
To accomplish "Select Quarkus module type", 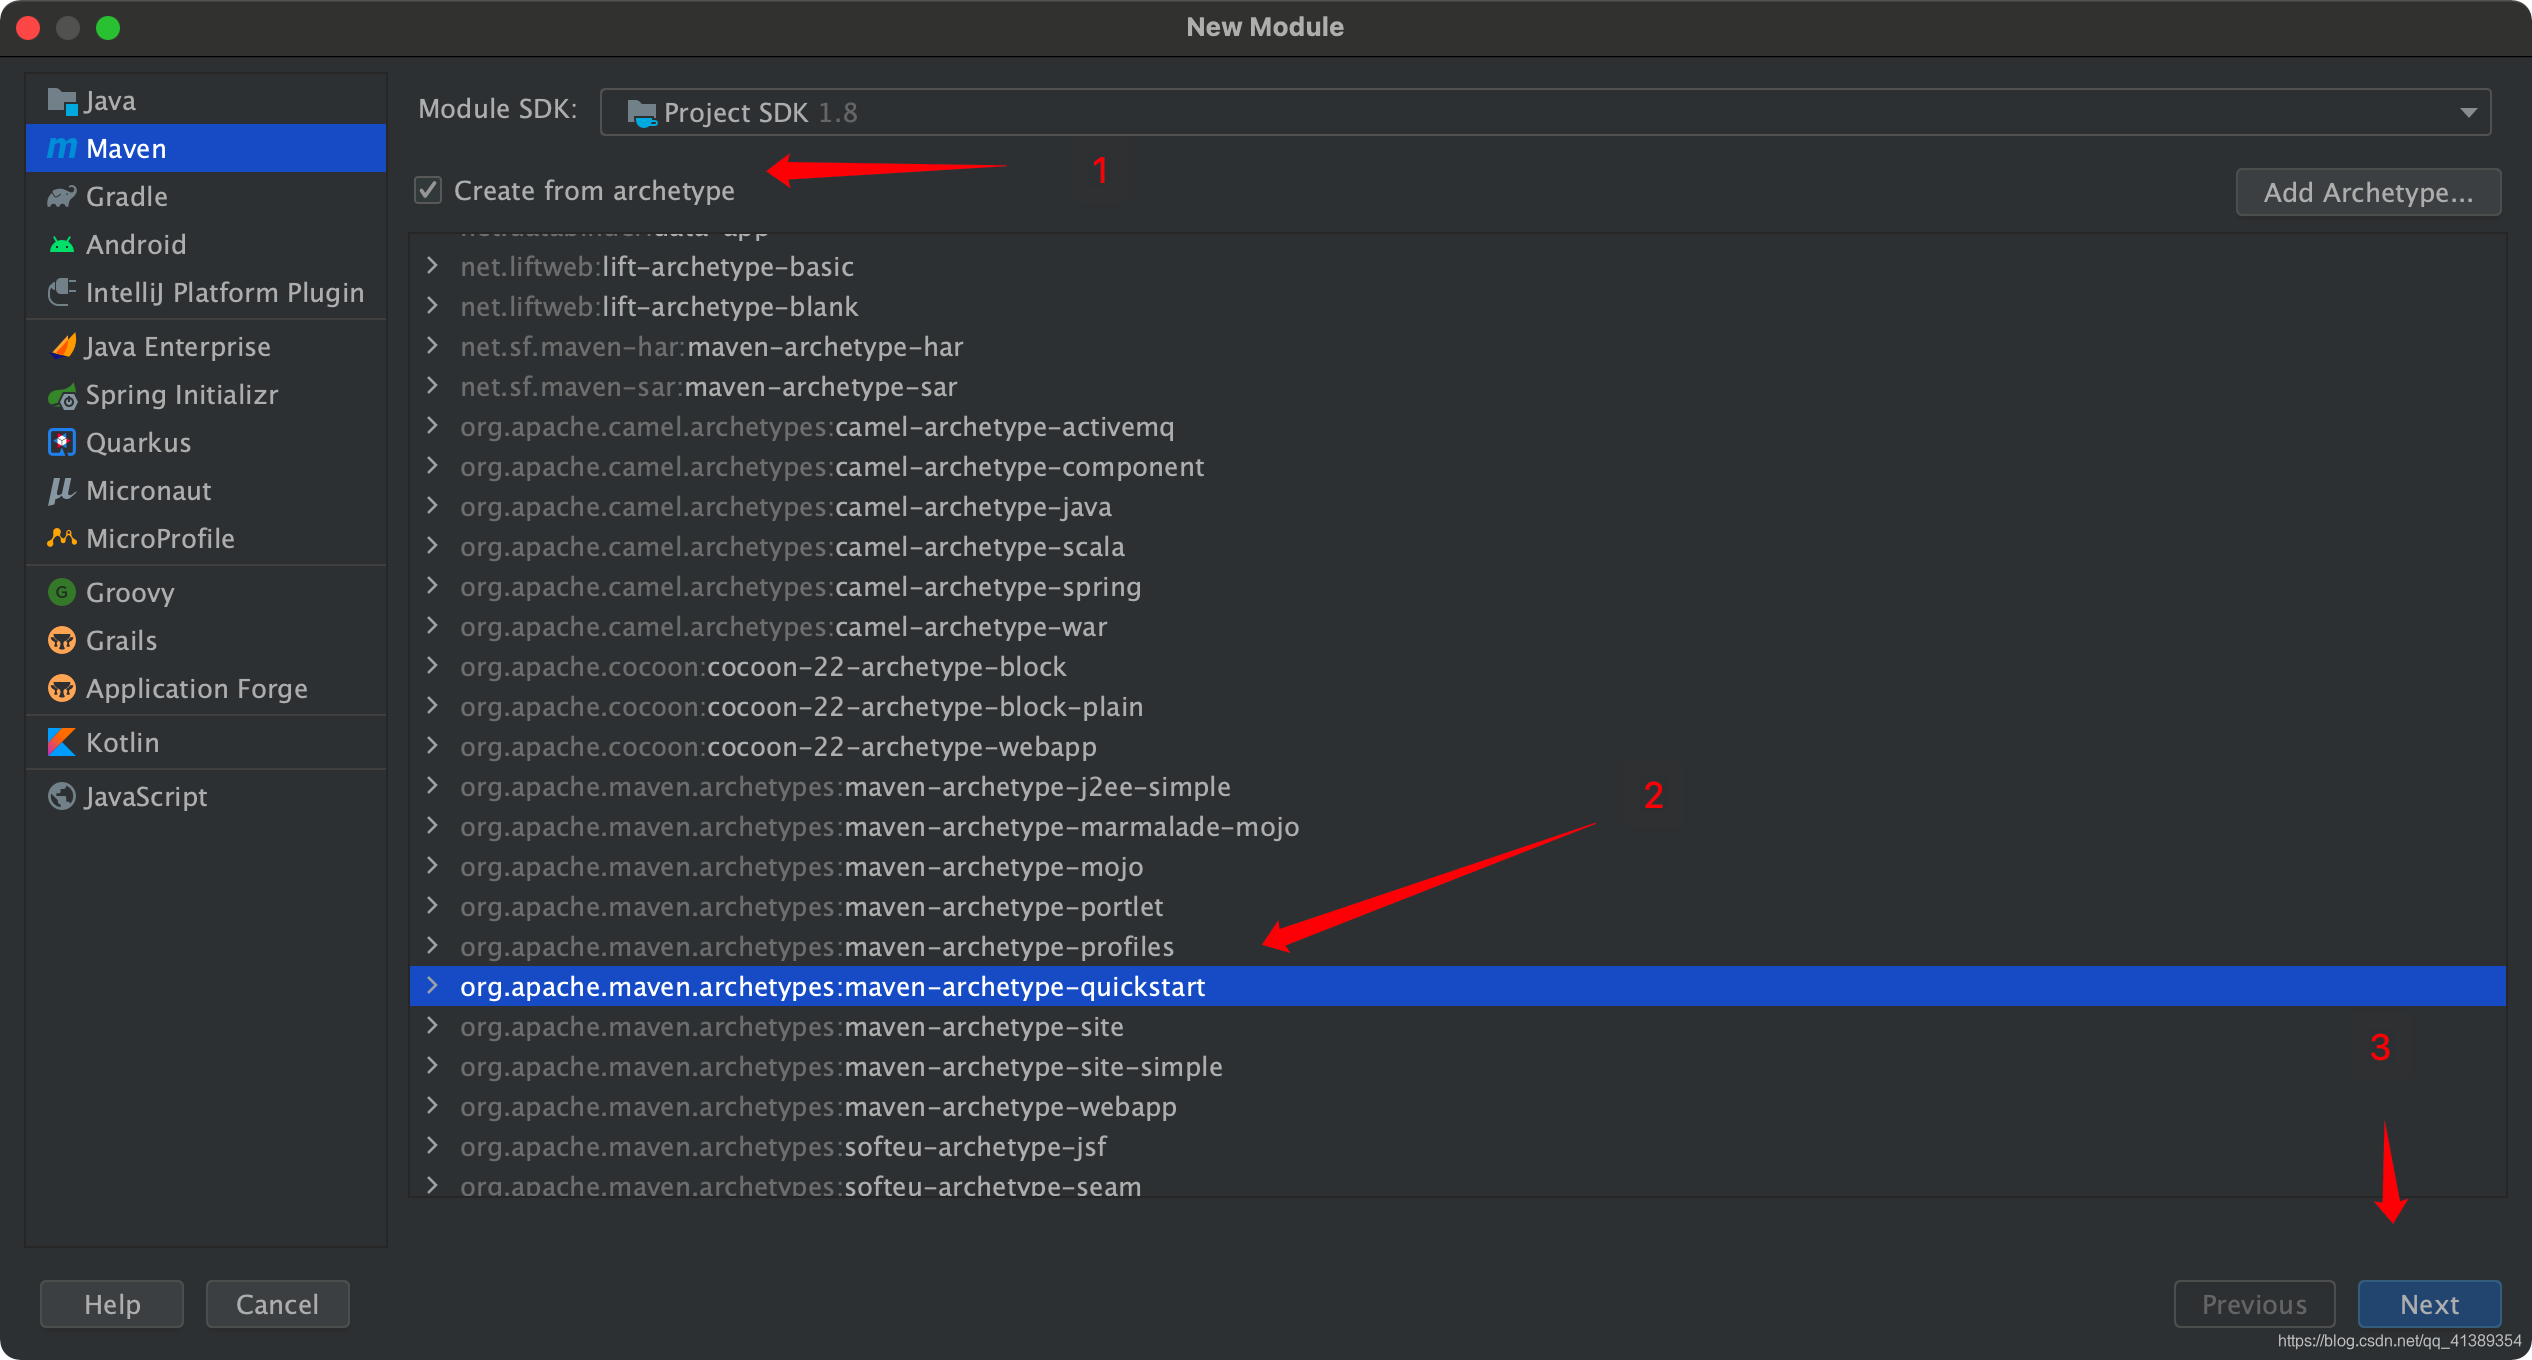I will (x=206, y=442).
